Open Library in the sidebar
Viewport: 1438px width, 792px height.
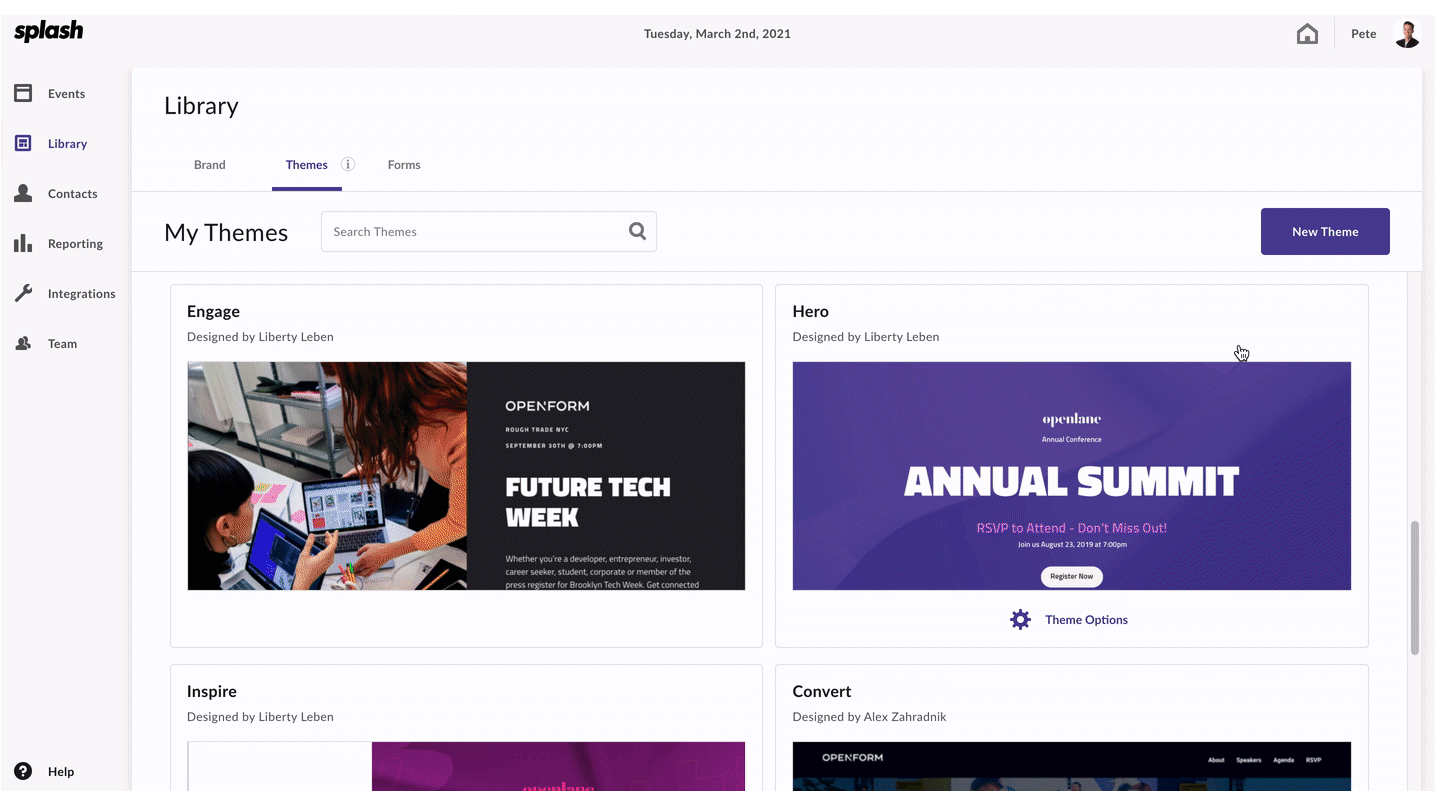(67, 144)
